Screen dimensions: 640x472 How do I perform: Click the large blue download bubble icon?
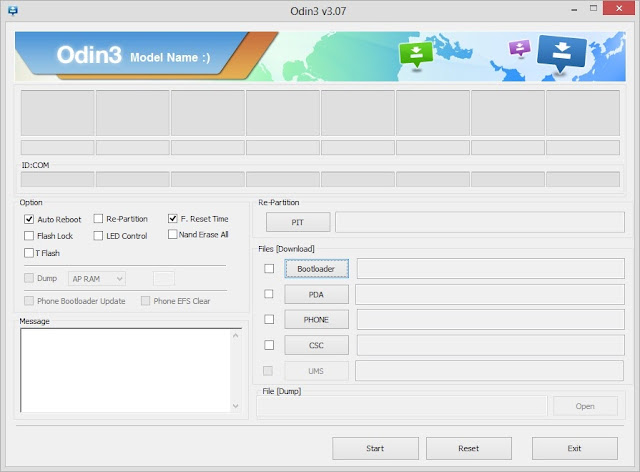coord(562,53)
